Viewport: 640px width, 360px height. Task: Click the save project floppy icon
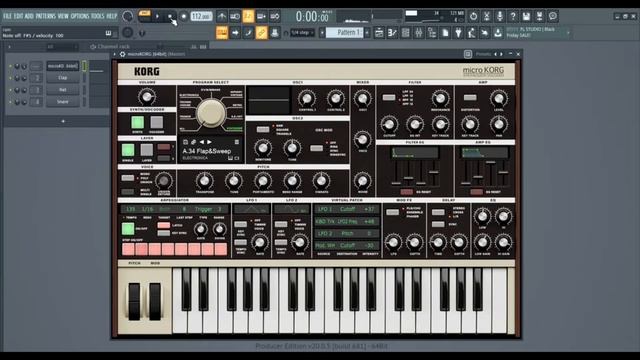526,16
